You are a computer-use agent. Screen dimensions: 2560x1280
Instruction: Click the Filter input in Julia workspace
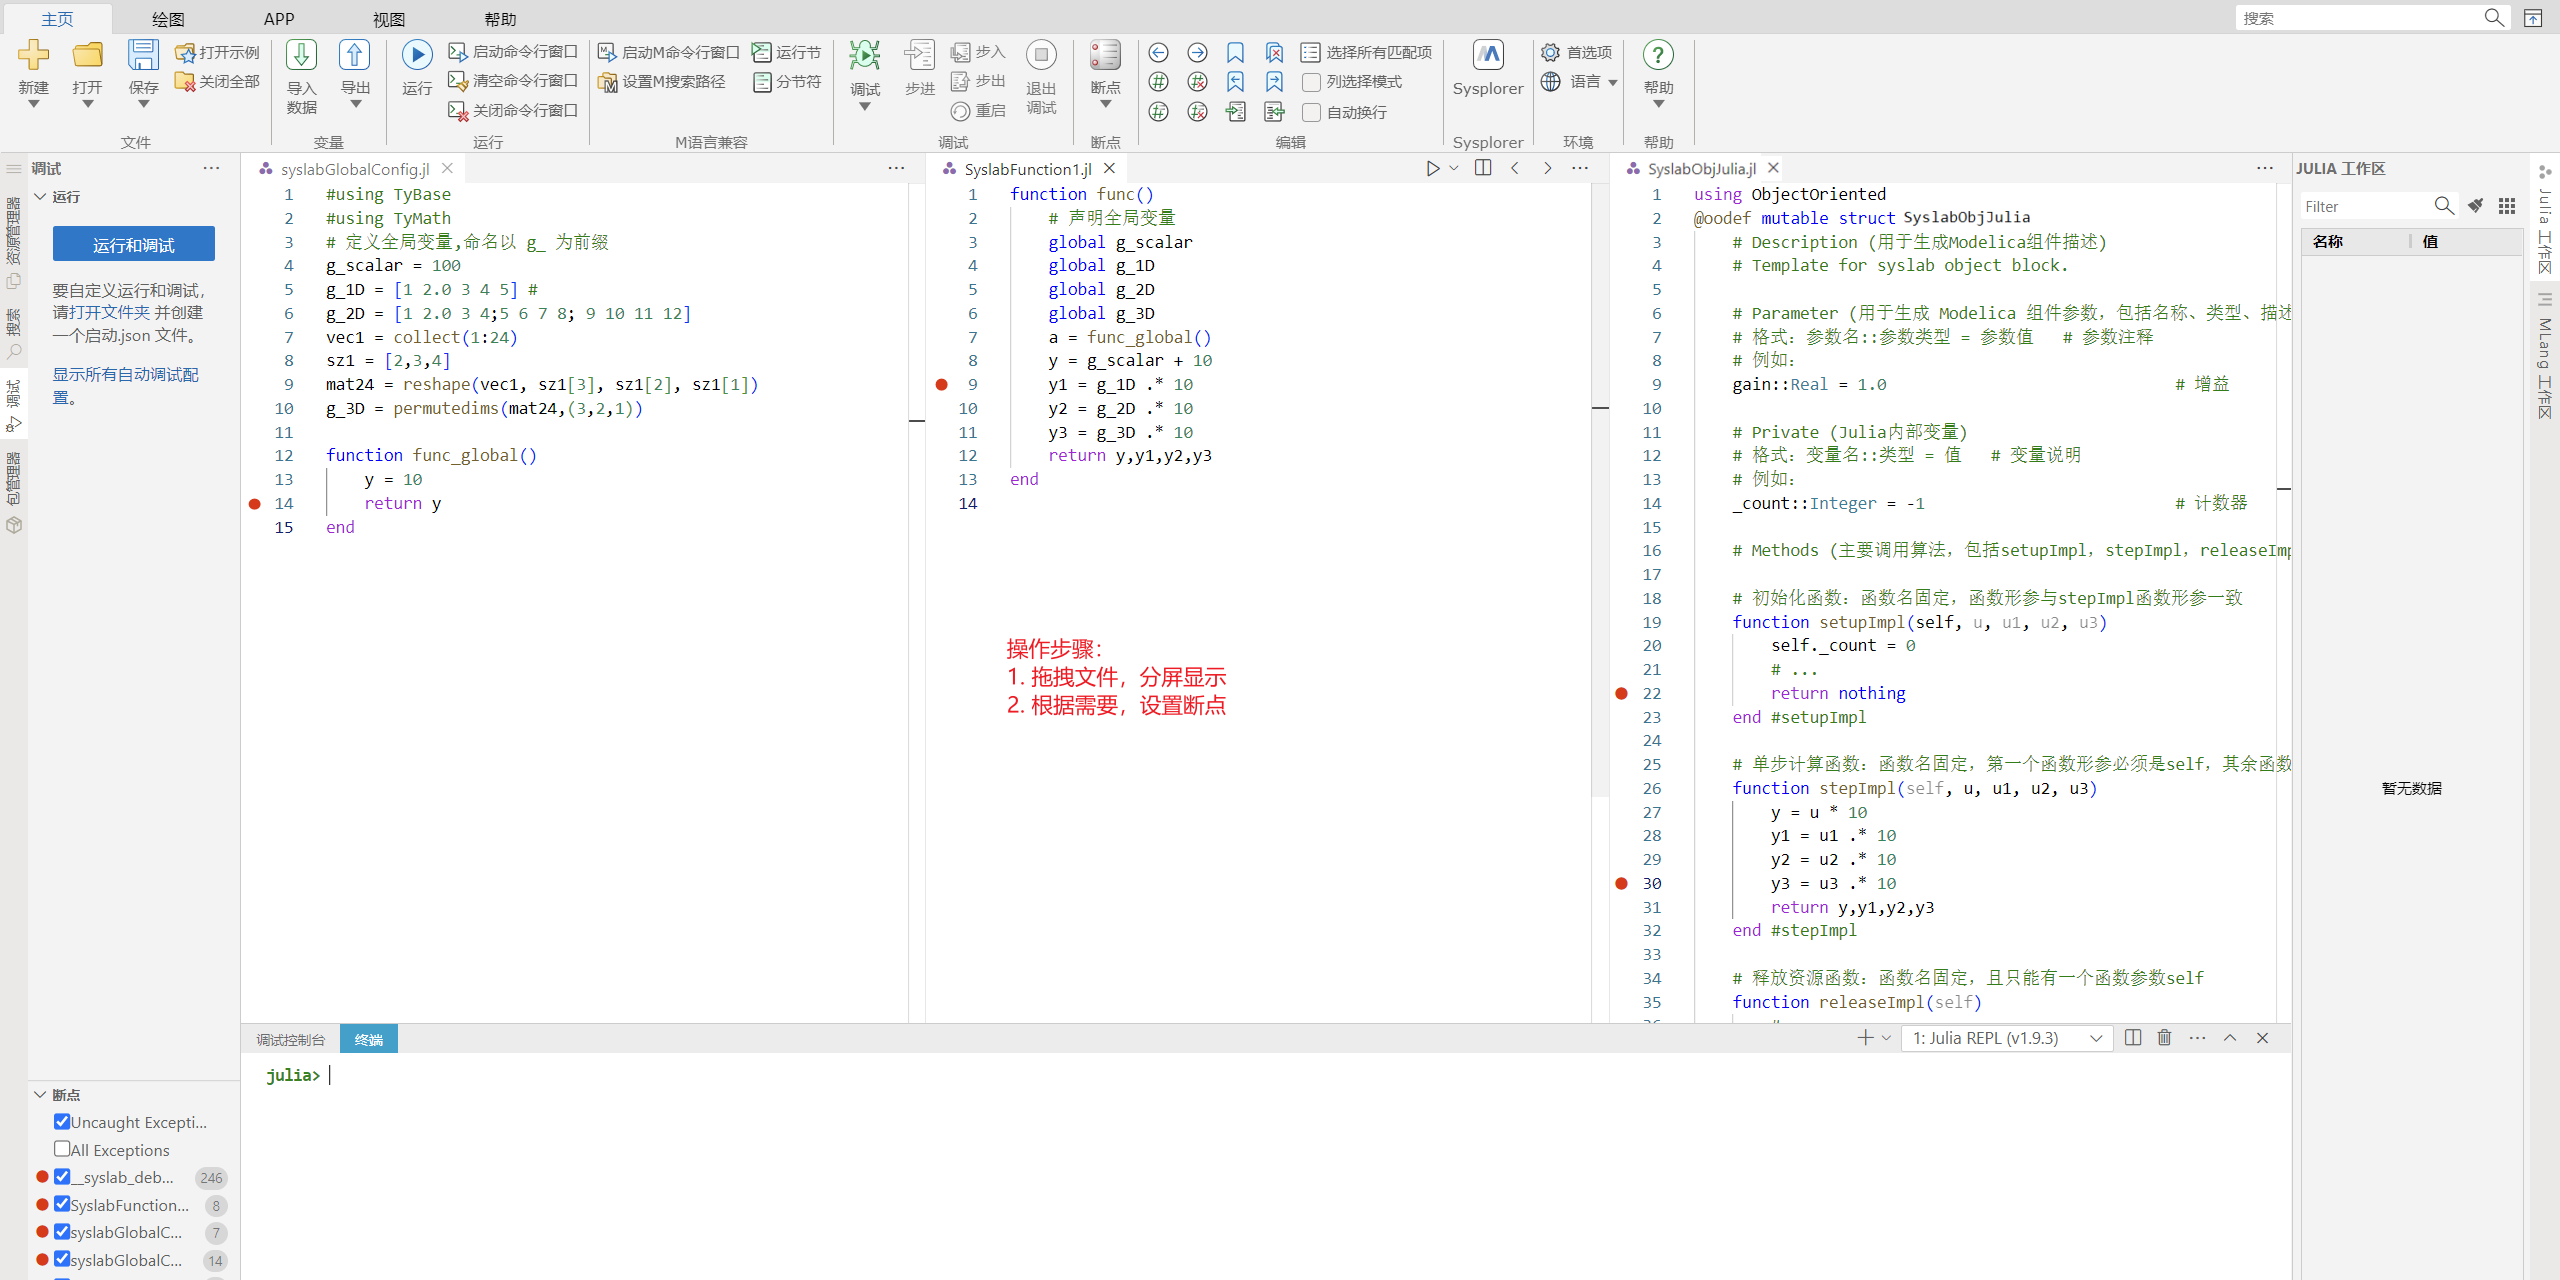click(x=2366, y=206)
